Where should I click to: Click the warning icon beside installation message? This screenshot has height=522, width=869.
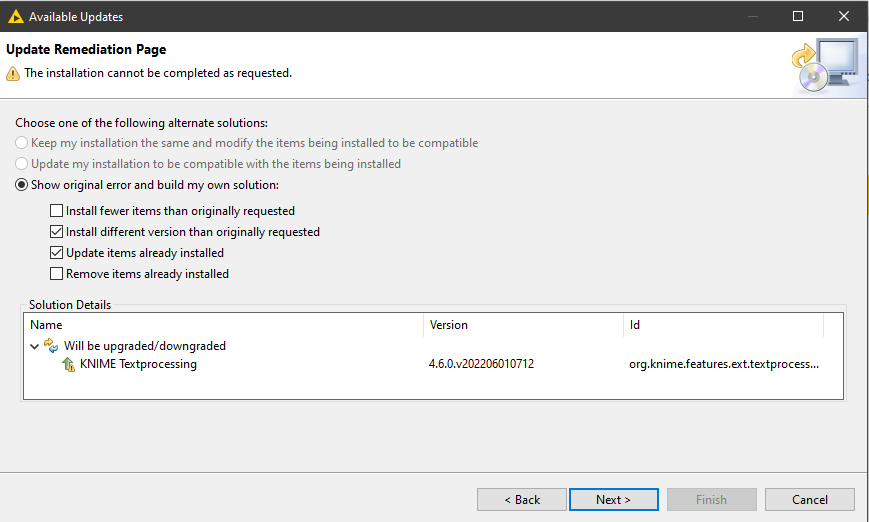pyautogui.click(x=13, y=74)
